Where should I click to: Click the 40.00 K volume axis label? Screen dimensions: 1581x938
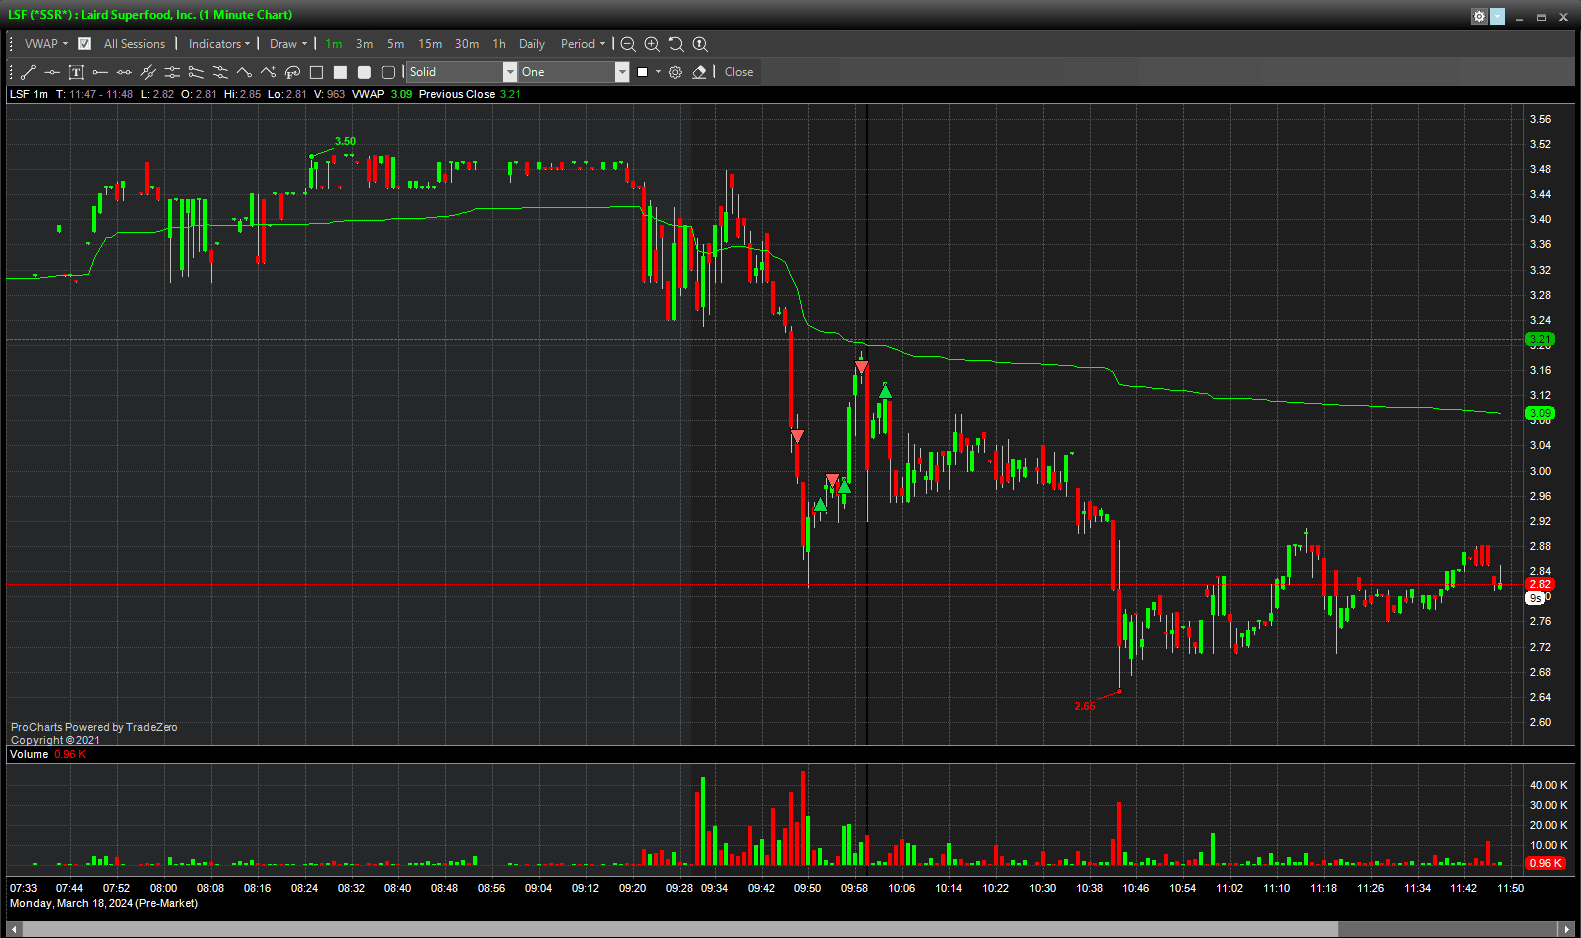click(1548, 785)
